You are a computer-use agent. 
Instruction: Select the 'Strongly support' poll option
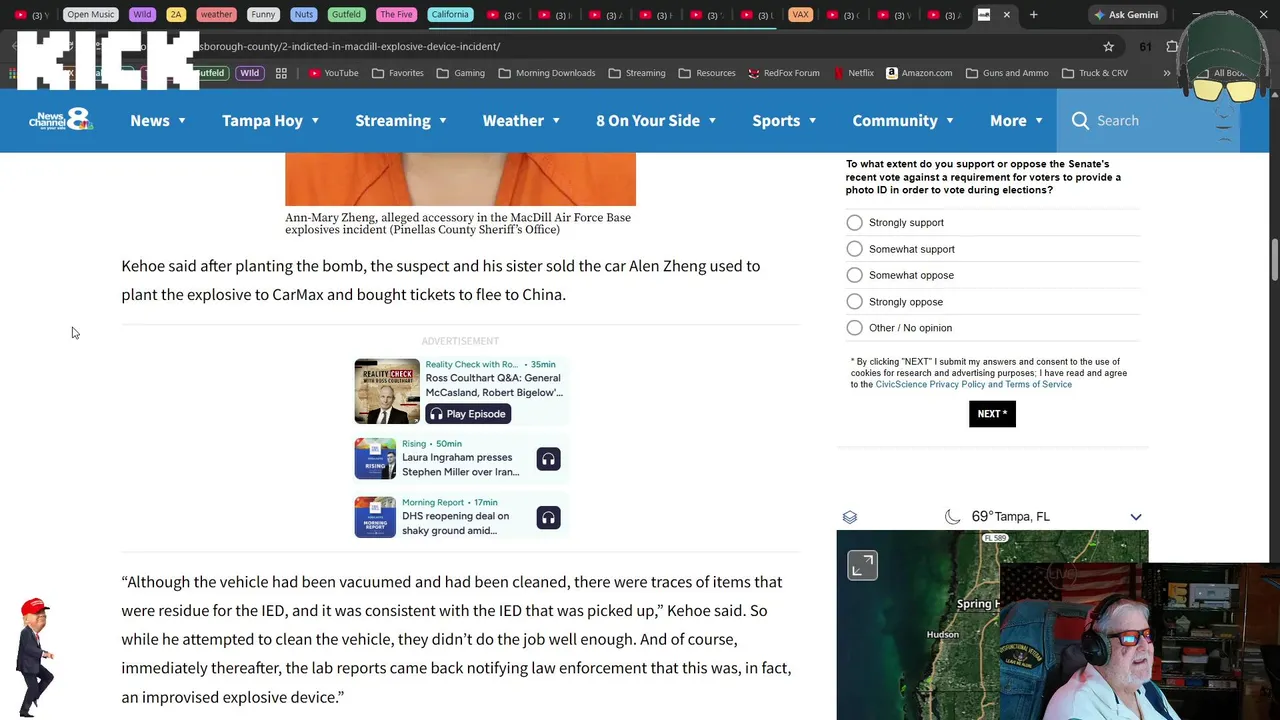pyautogui.click(x=854, y=222)
